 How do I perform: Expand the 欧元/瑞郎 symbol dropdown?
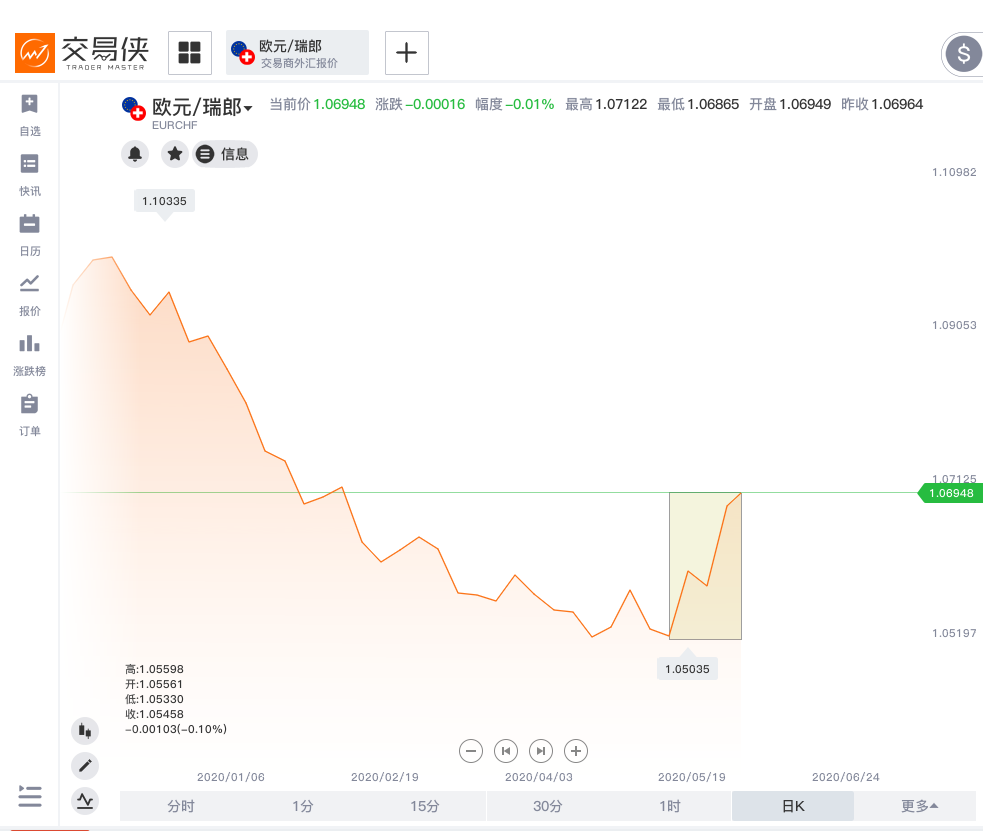(x=248, y=108)
